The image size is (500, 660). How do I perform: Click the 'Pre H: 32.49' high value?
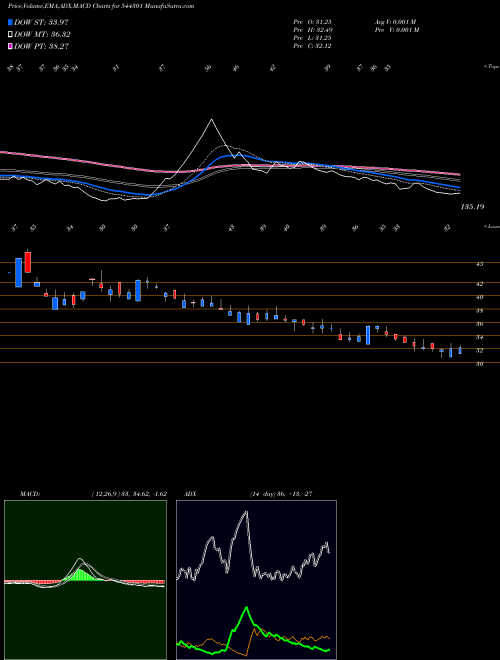(313, 30)
